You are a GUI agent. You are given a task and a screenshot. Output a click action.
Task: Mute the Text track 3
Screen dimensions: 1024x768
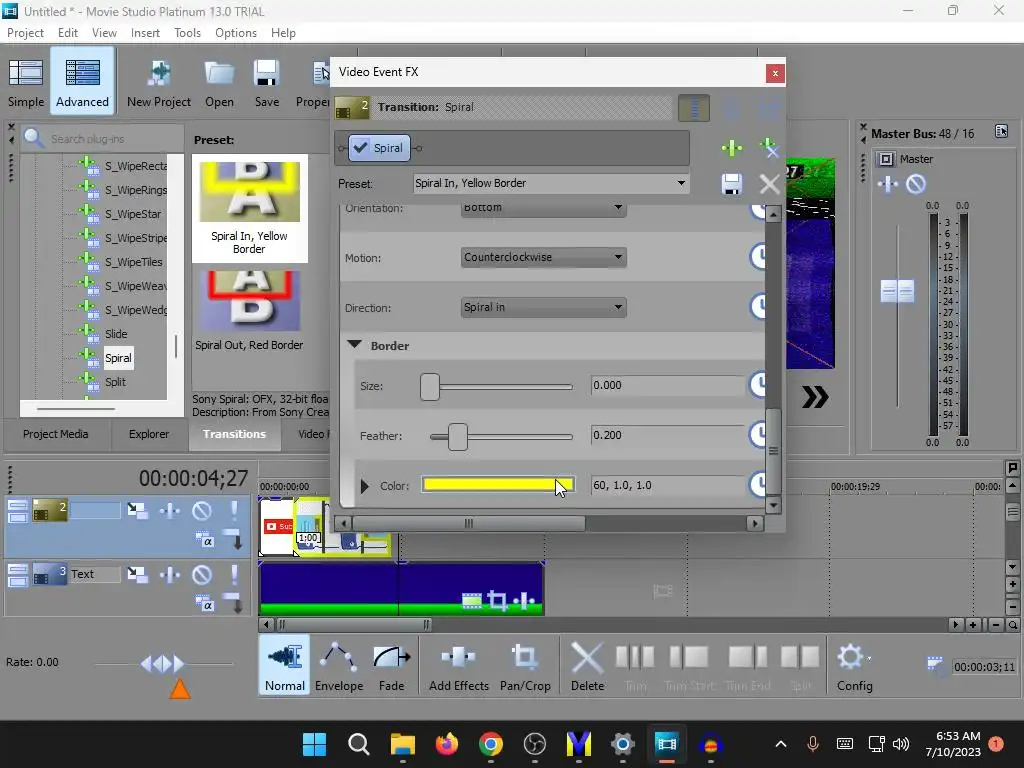click(x=201, y=574)
